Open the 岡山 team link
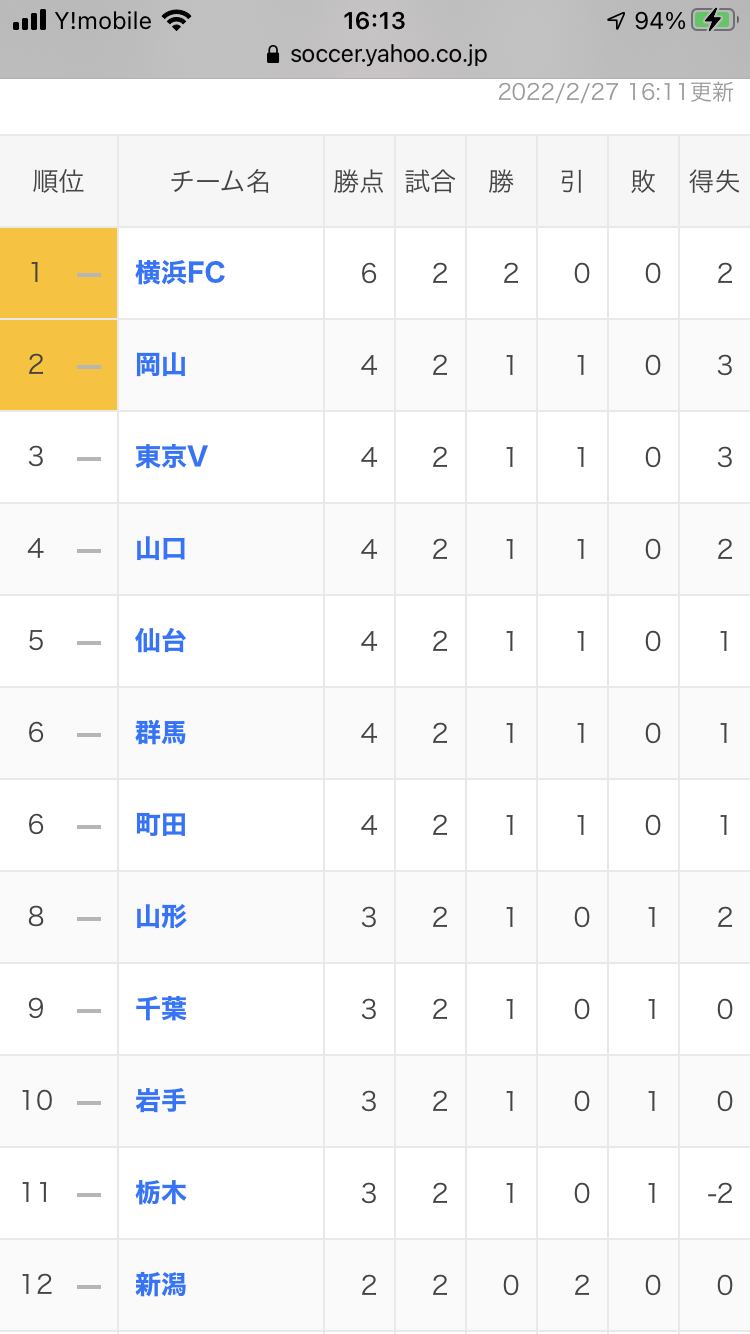 point(161,365)
